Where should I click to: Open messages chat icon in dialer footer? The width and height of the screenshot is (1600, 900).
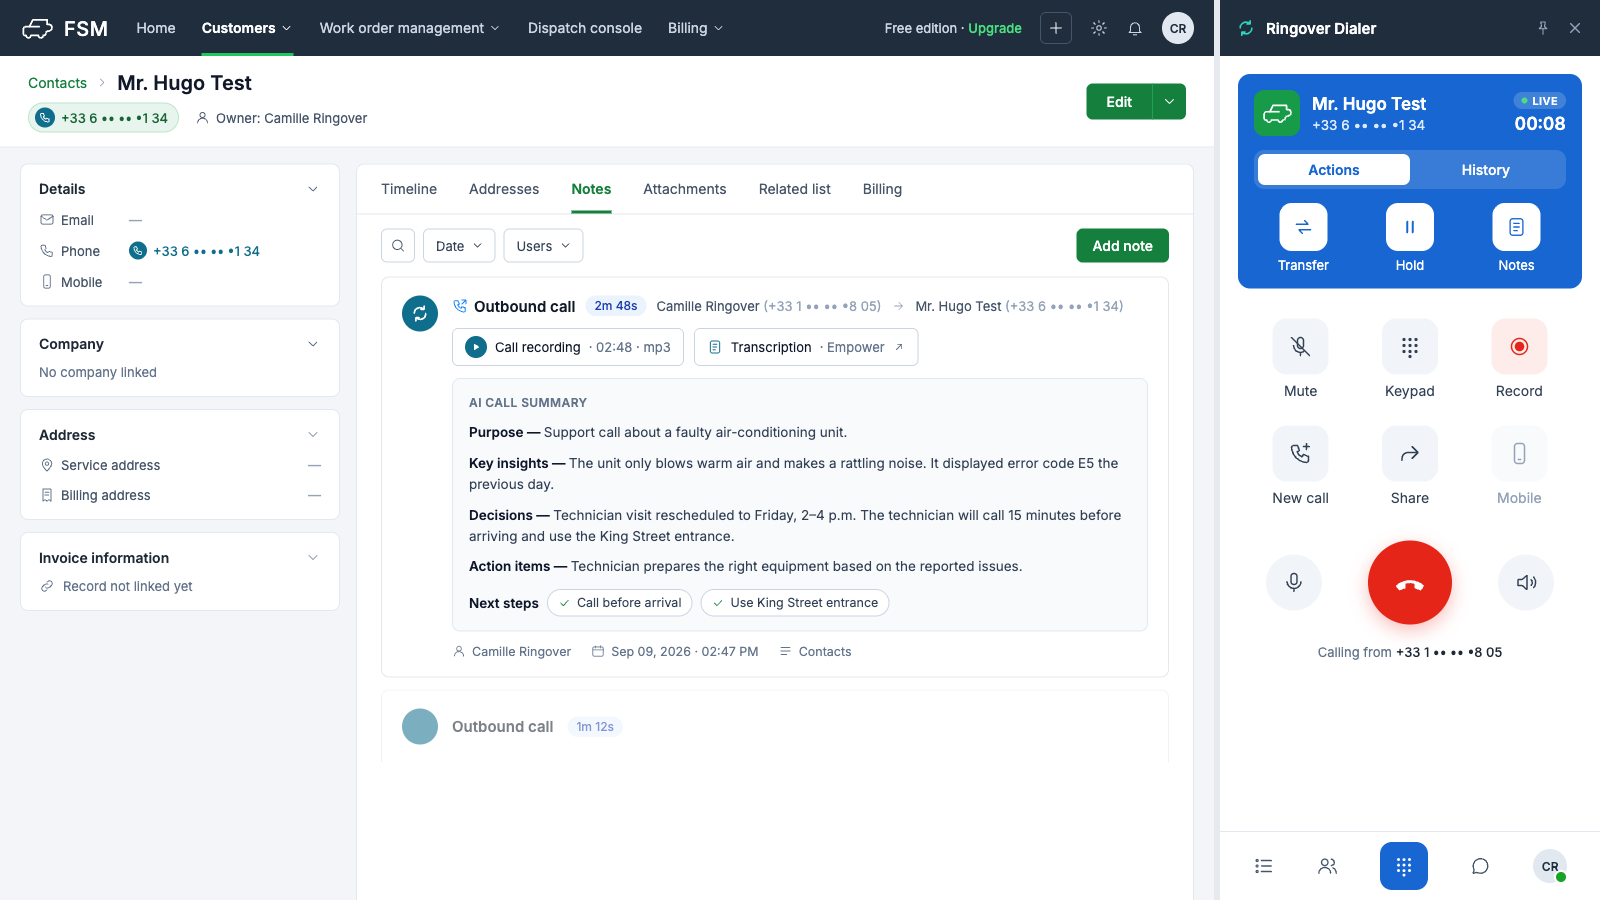tap(1480, 866)
